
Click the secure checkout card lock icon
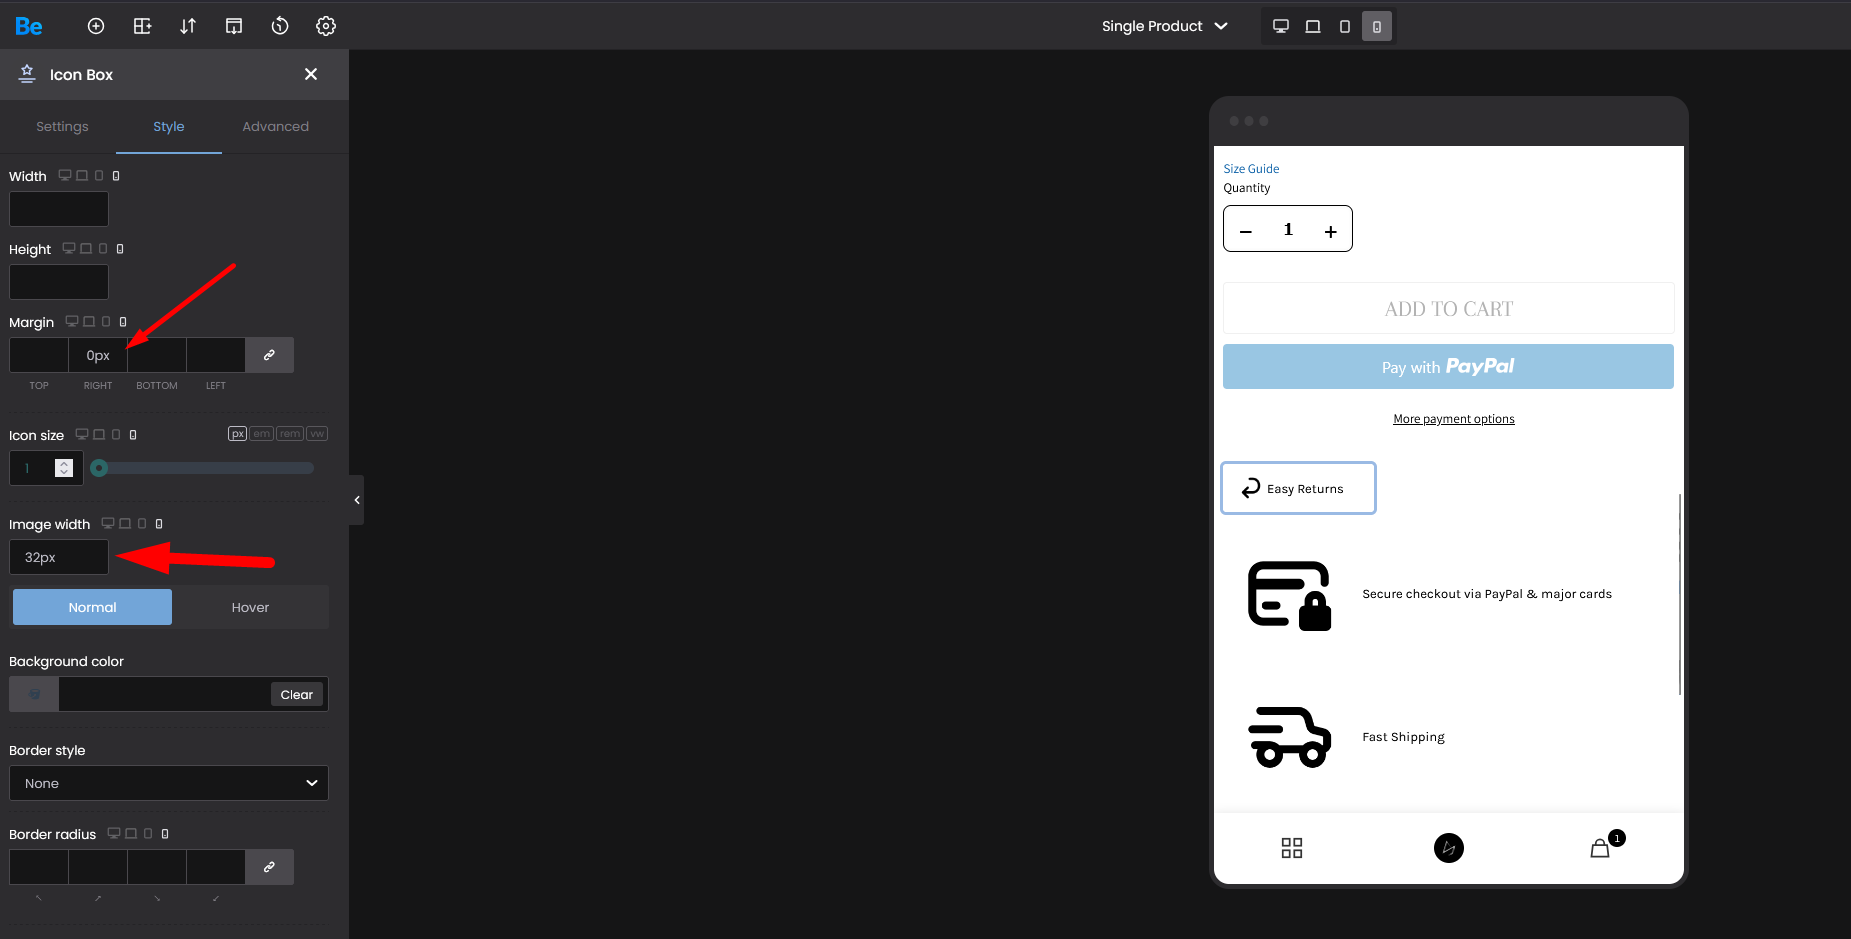1290,595
